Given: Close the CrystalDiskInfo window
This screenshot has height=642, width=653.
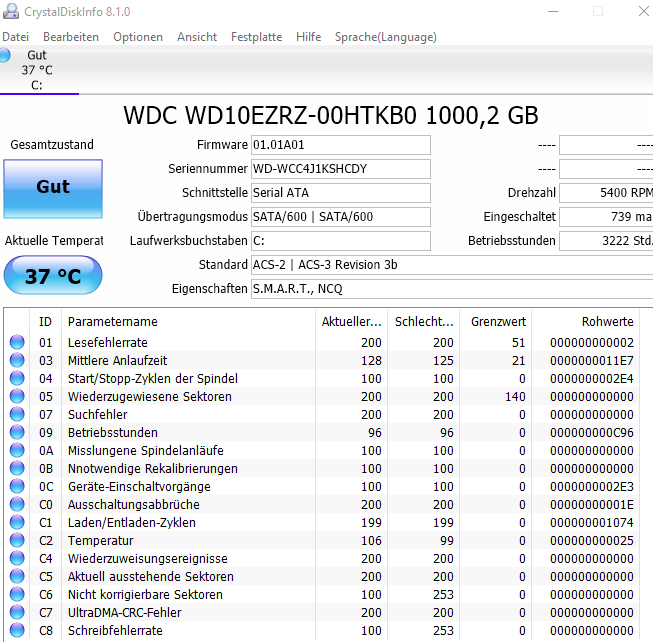Looking at the screenshot, I should (x=644, y=12).
